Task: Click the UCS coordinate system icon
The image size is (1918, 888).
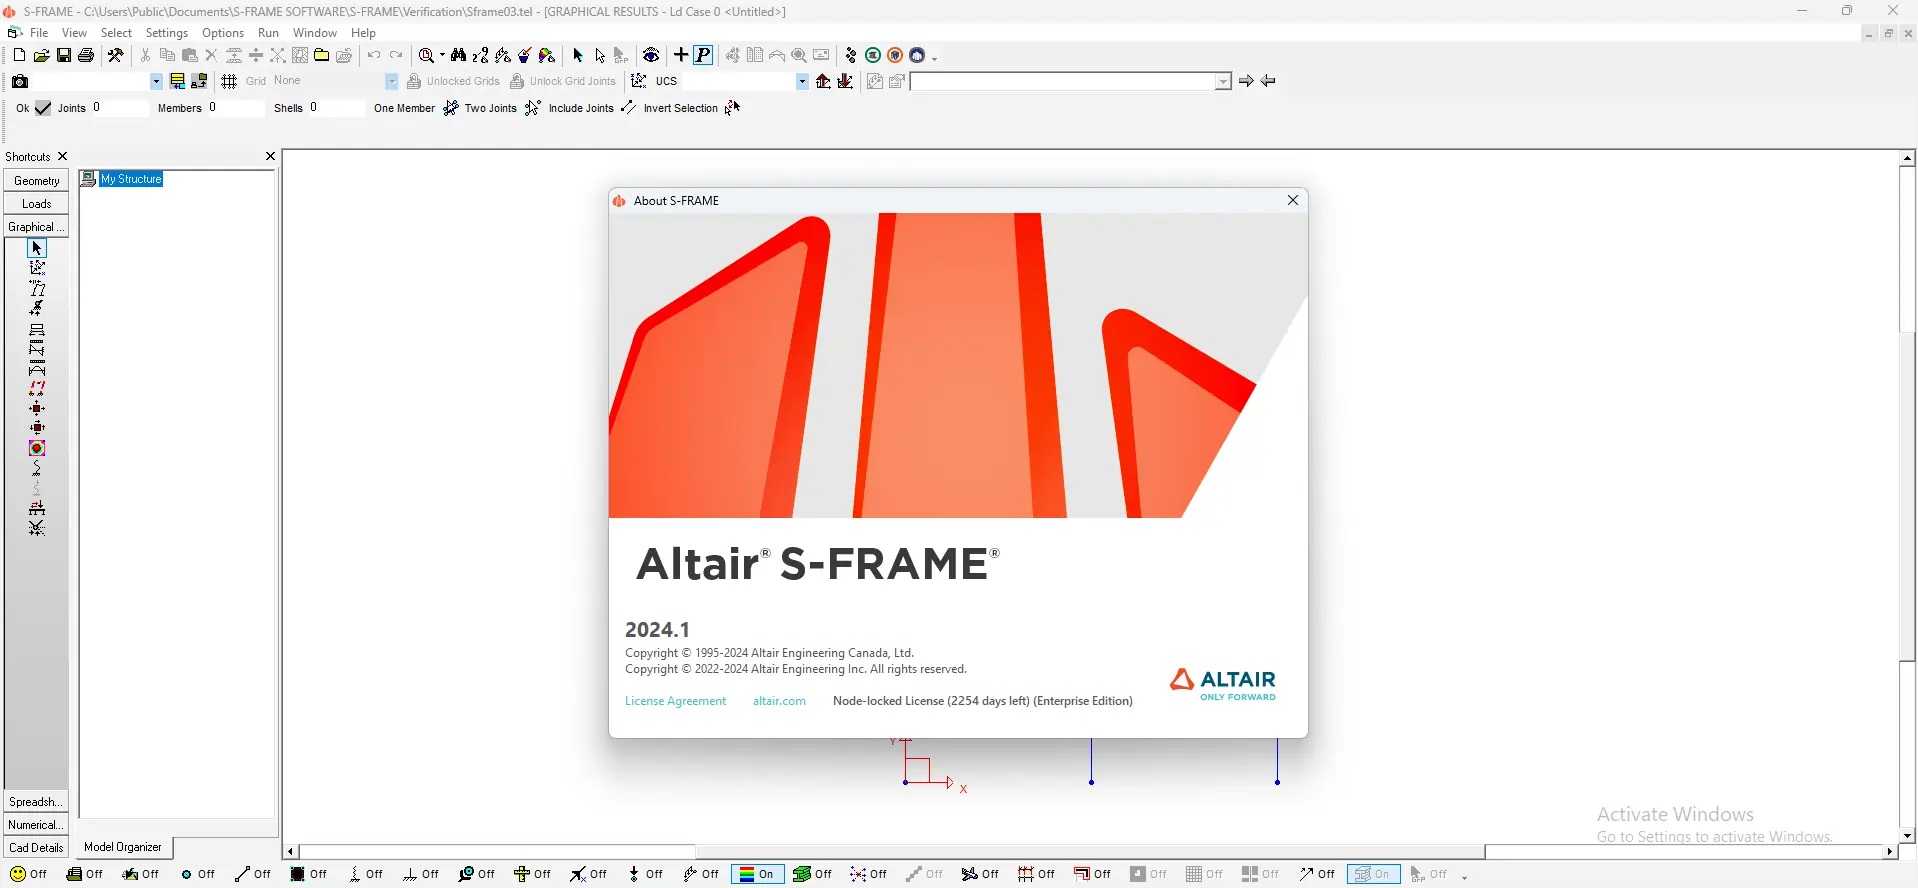Action: tap(639, 81)
